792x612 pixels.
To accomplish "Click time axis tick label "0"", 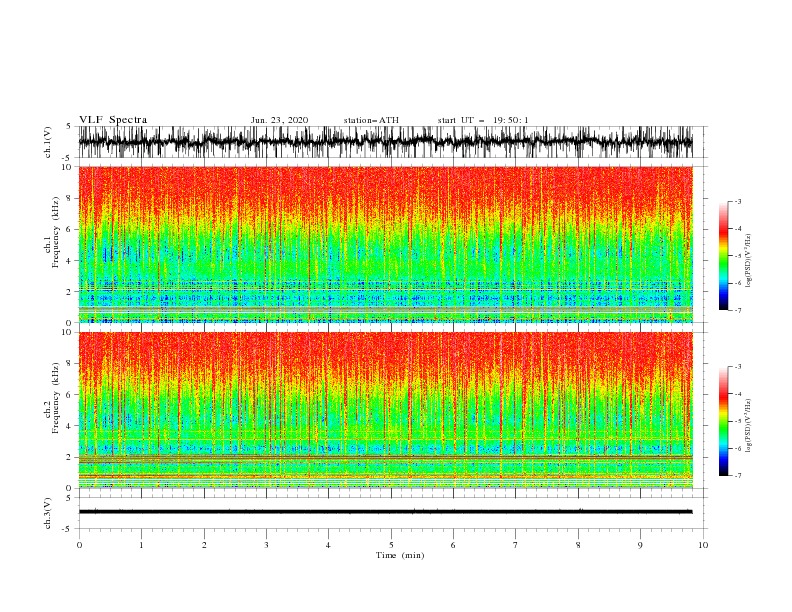I will click(x=79, y=545).
